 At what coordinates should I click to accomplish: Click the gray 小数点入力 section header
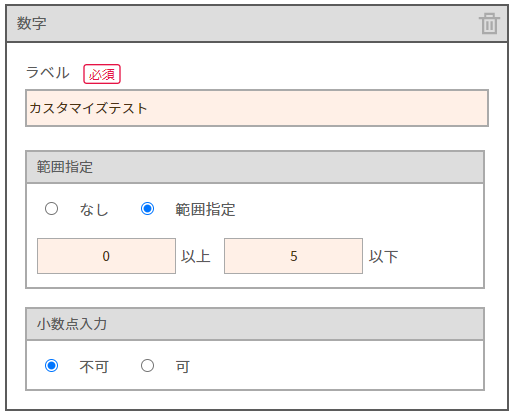[255, 324]
